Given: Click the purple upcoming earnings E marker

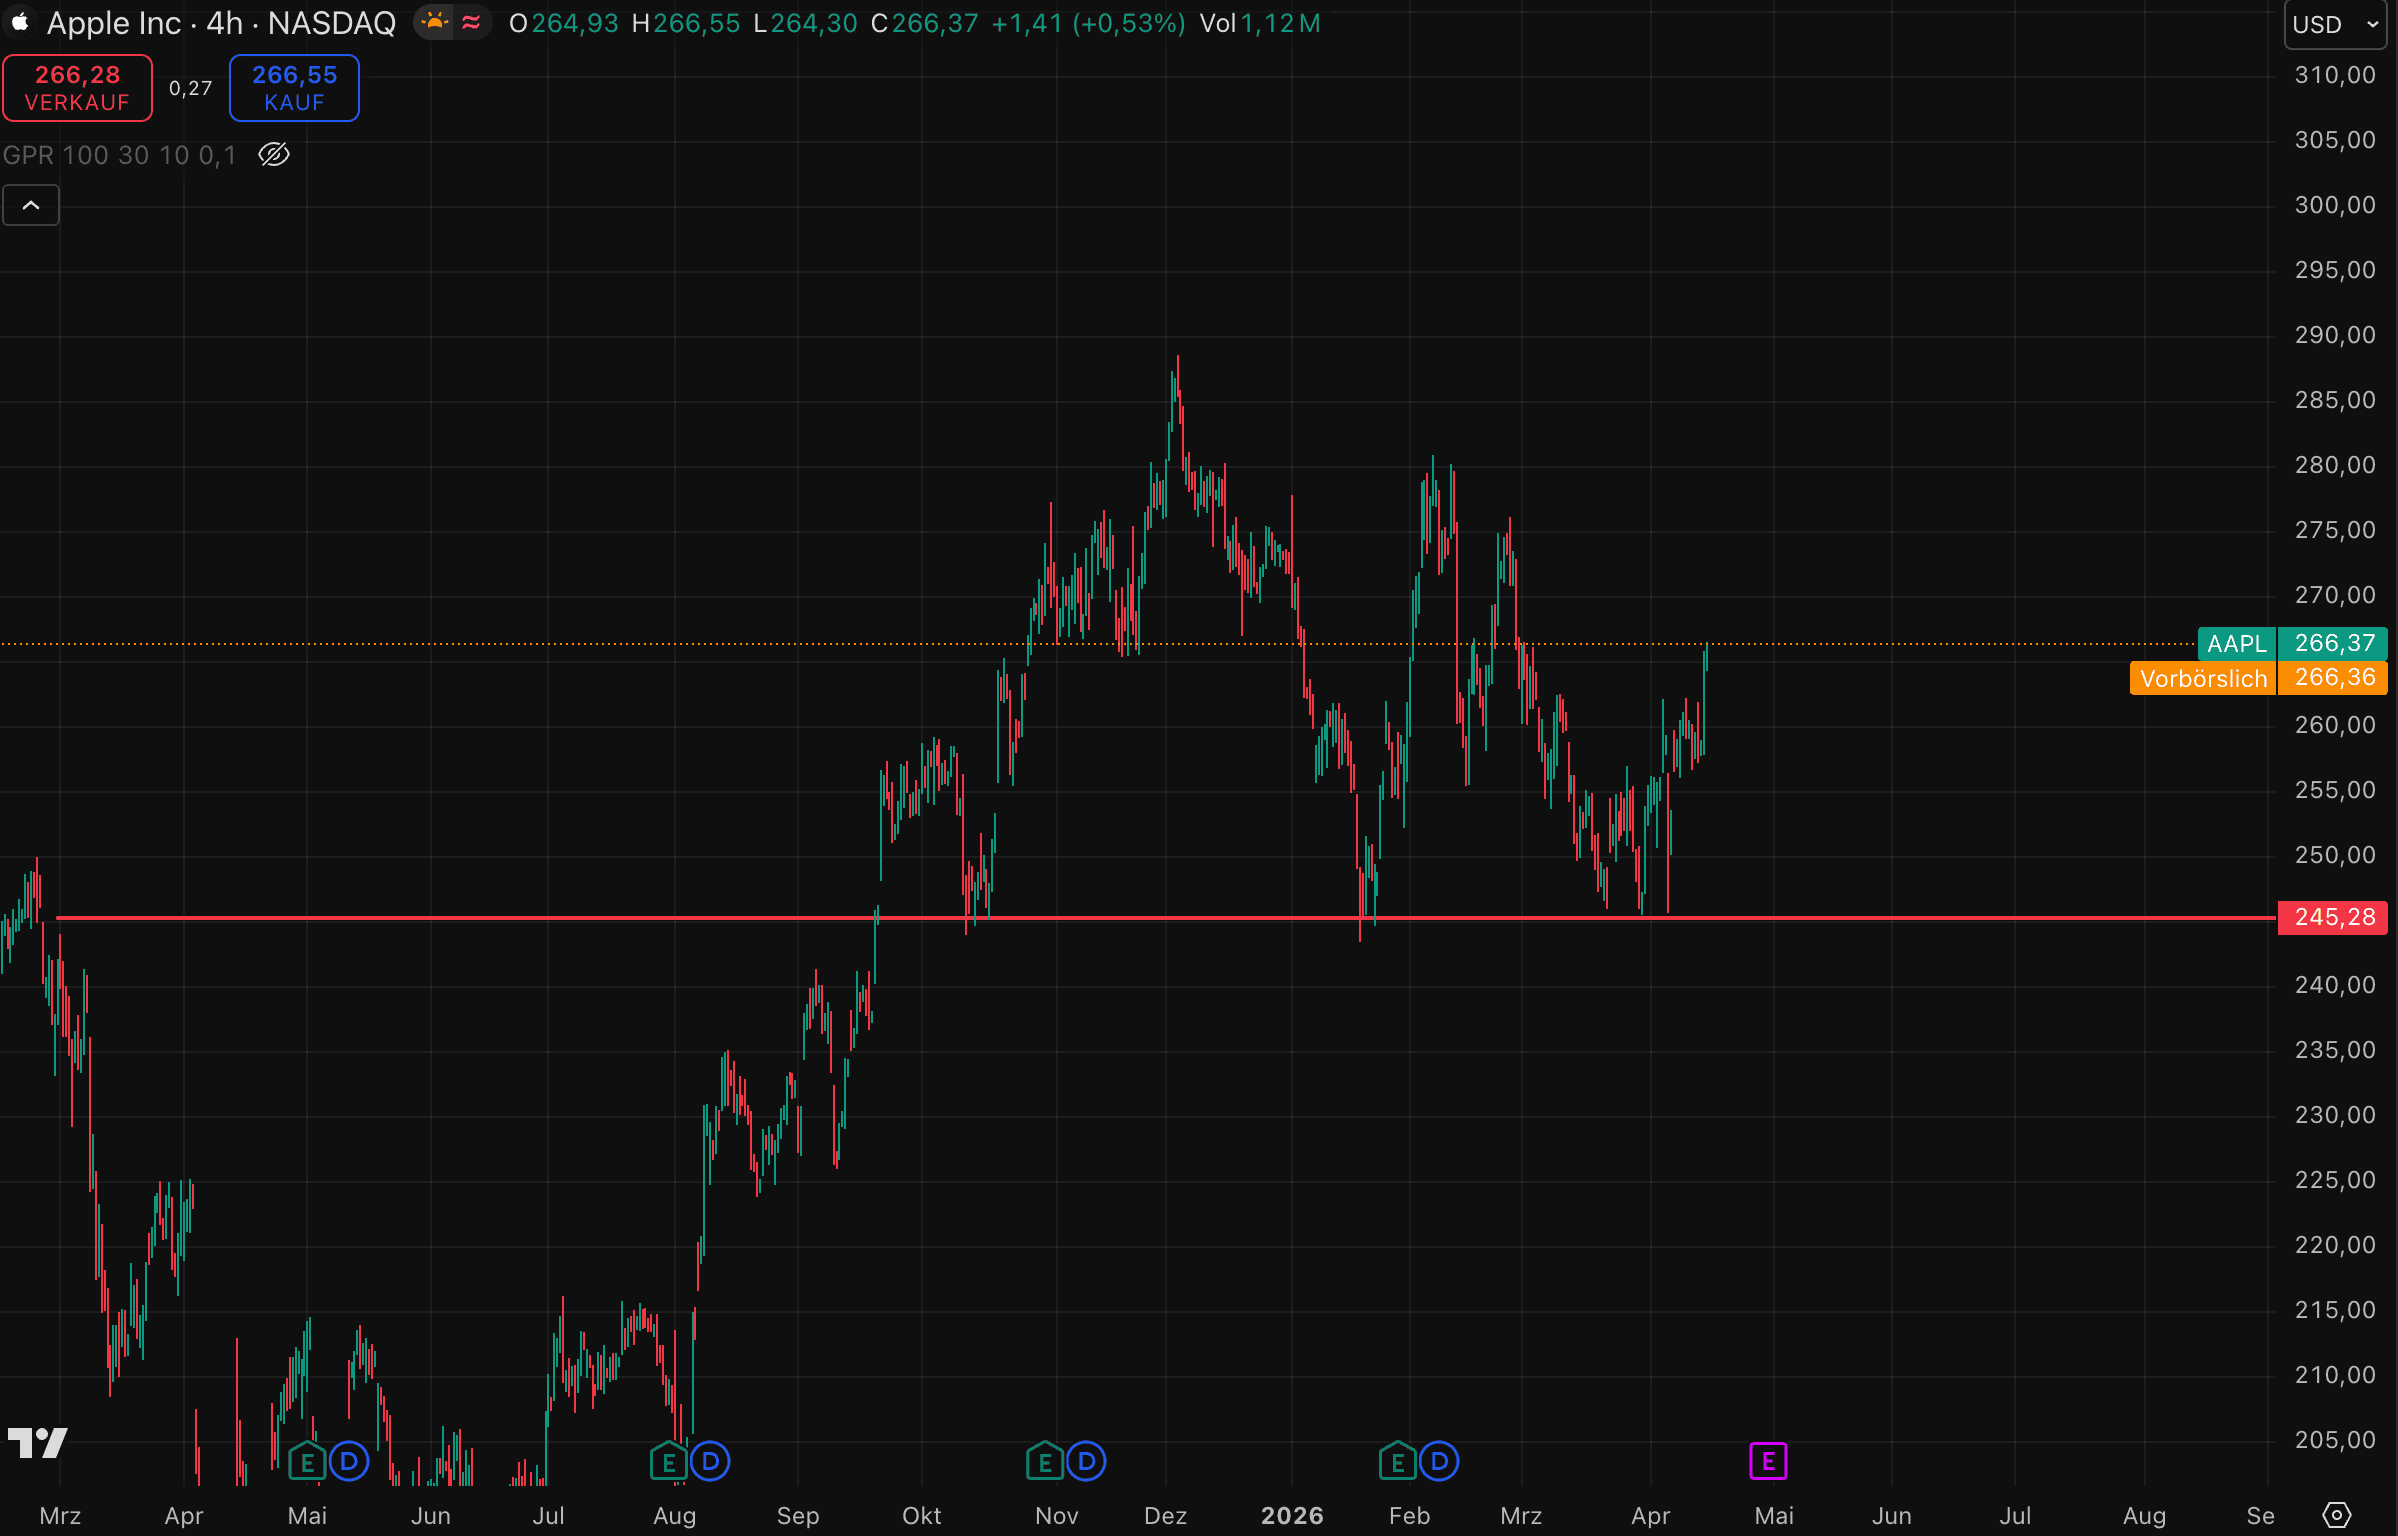Looking at the screenshot, I should click(x=1767, y=1462).
